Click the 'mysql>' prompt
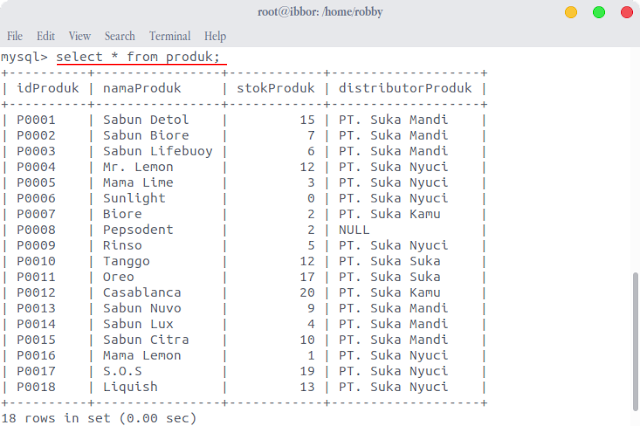 pyautogui.click(x=24, y=57)
